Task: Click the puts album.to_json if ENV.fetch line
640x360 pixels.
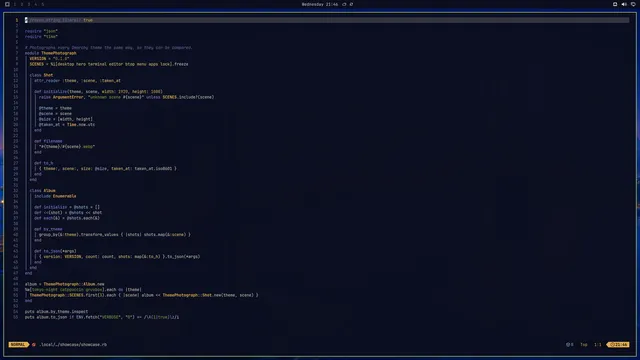Action: click(102, 317)
